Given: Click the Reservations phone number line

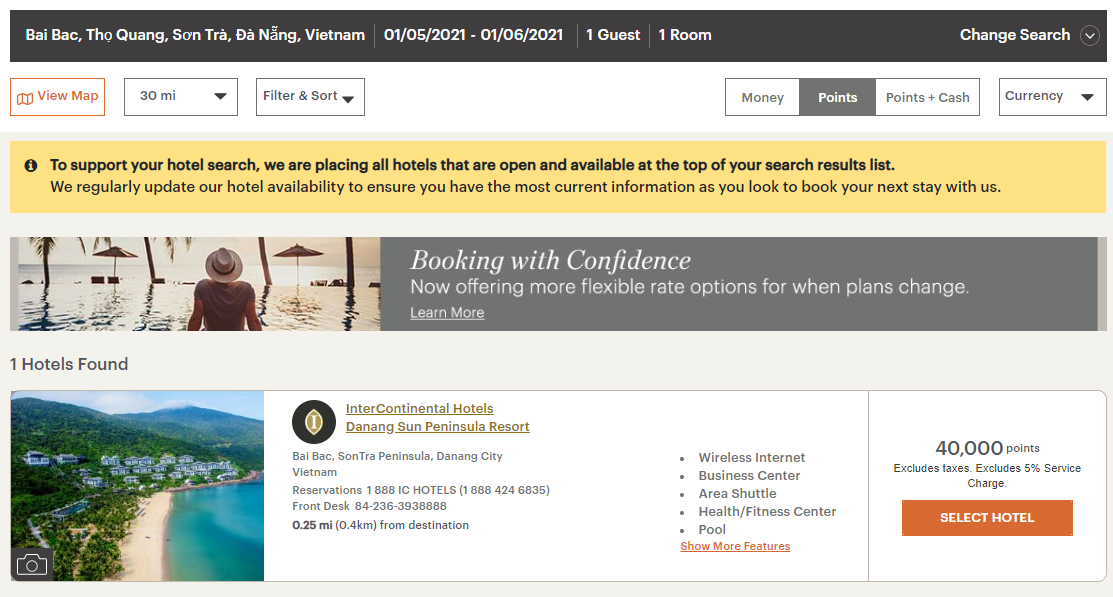Looking at the screenshot, I should (x=421, y=490).
